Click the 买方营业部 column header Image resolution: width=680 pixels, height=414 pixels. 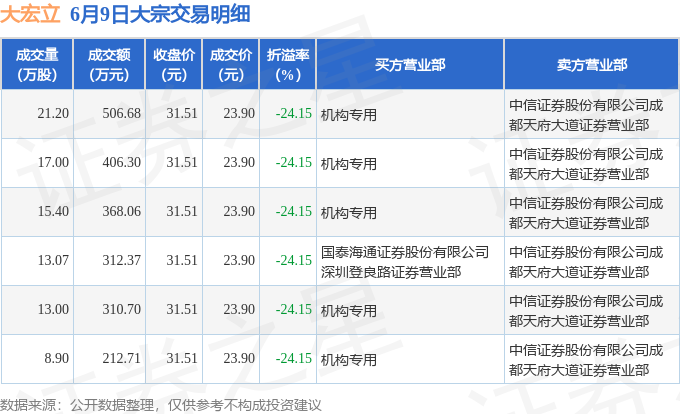coord(410,65)
